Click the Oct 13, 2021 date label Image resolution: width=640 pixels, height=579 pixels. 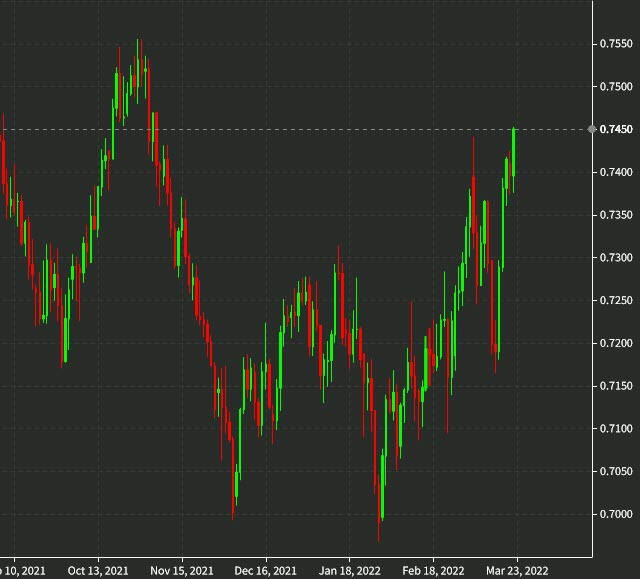pos(98,570)
